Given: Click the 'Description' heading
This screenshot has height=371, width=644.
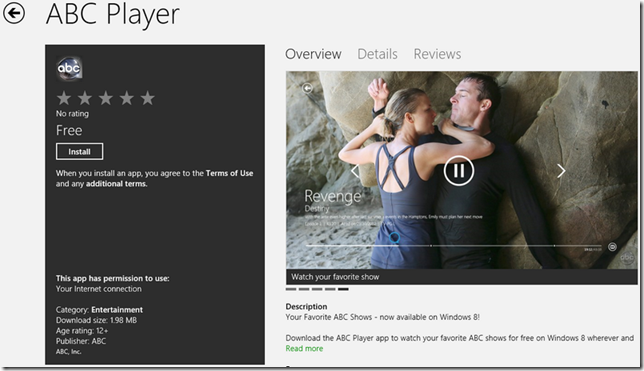Looking at the screenshot, I should point(306,306).
